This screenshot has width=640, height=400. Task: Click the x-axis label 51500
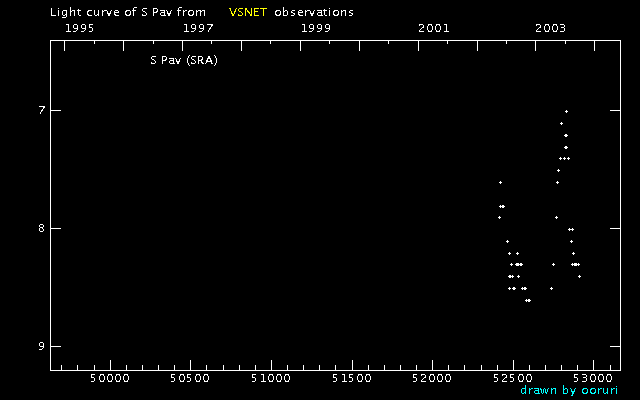[x=351, y=378]
